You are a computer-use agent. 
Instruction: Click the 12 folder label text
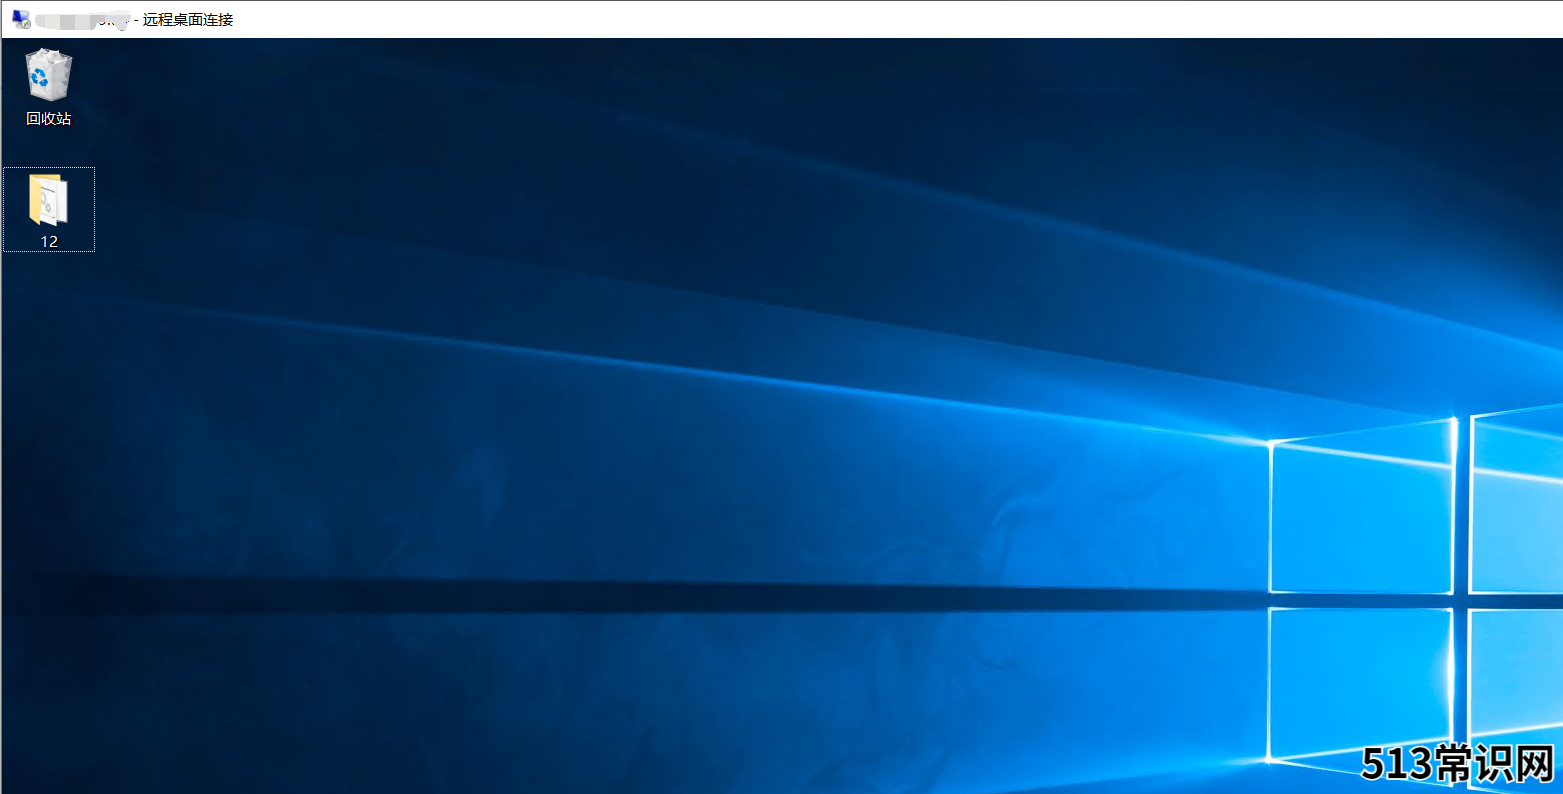[x=49, y=242]
